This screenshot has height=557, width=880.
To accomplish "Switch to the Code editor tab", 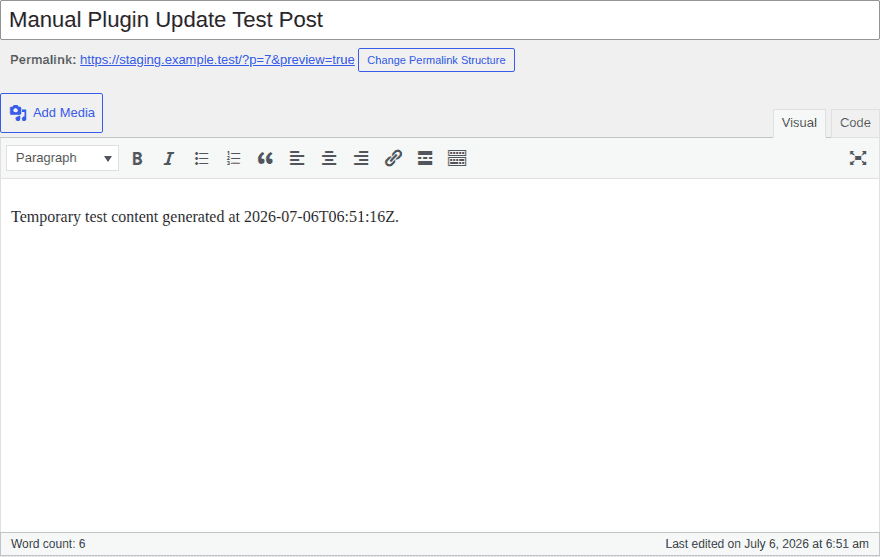I will pyautogui.click(x=855, y=123).
